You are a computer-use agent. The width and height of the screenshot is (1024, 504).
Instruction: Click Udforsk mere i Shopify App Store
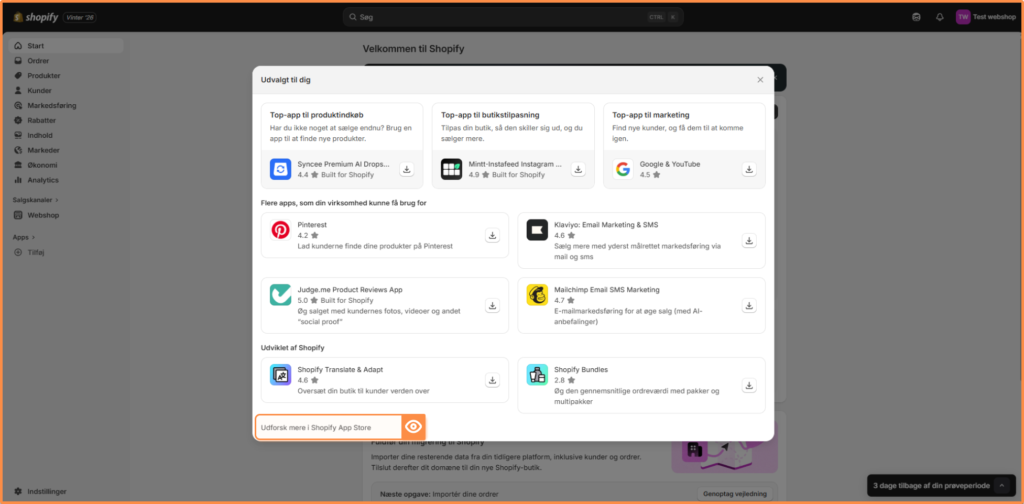328,427
